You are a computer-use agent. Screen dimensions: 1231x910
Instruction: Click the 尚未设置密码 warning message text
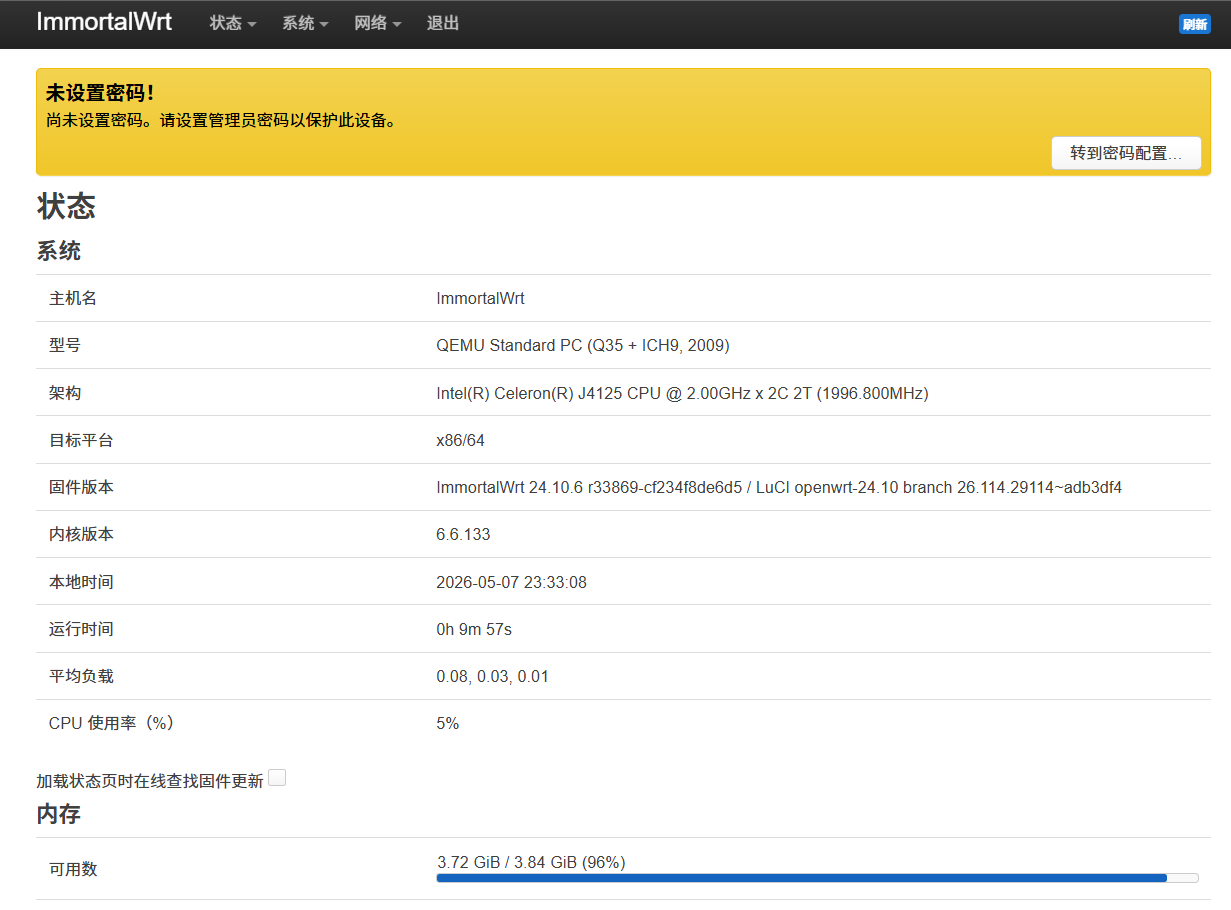click(221, 121)
